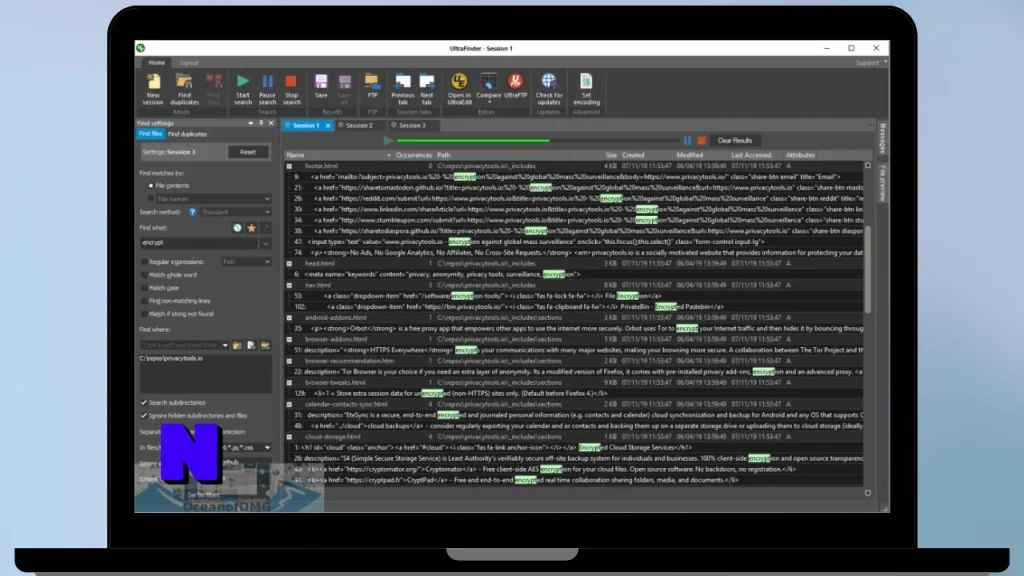Click third folder icon in Find where

tap(265, 345)
